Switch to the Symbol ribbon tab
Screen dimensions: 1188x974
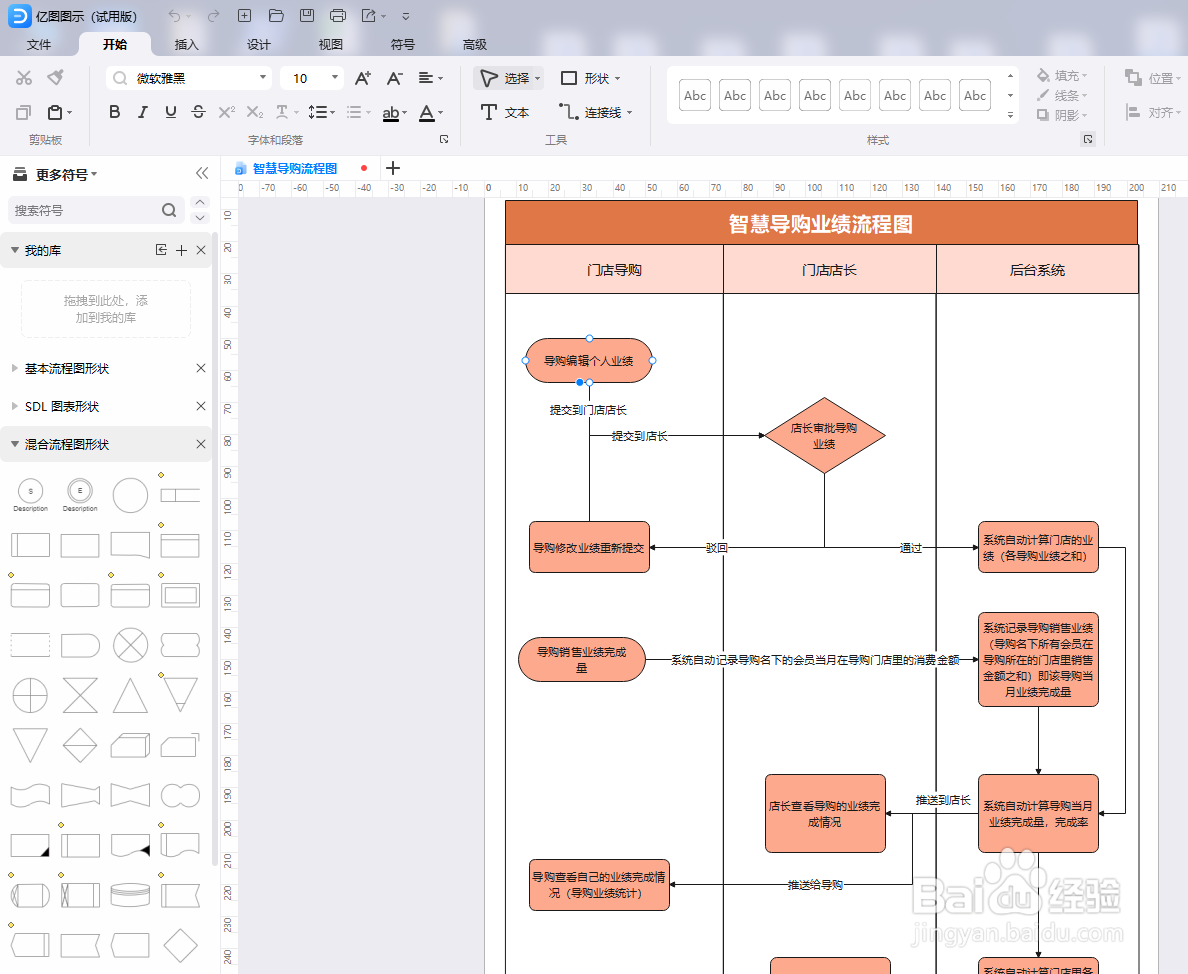402,45
